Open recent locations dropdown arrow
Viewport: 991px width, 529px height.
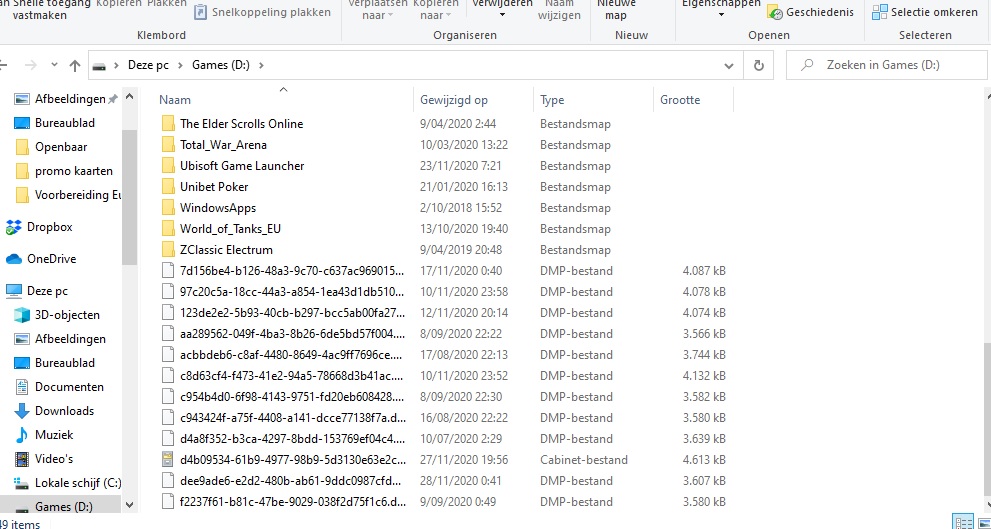(x=54, y=65)
